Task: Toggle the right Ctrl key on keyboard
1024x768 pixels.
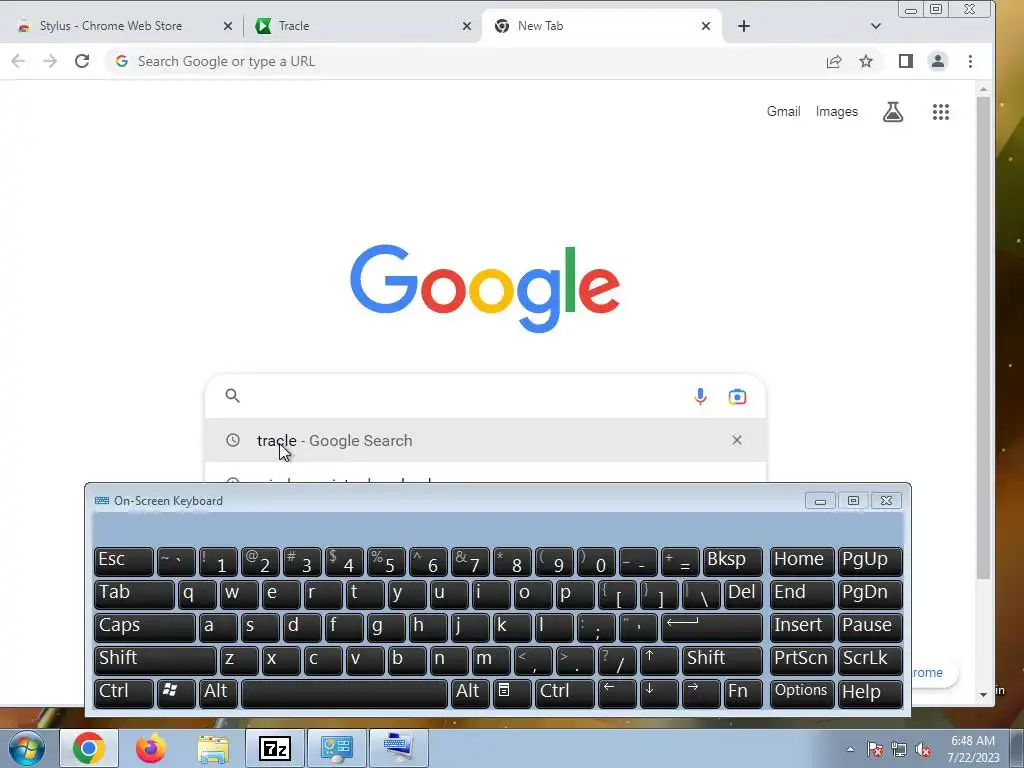Action: click(x=564, y=693)
